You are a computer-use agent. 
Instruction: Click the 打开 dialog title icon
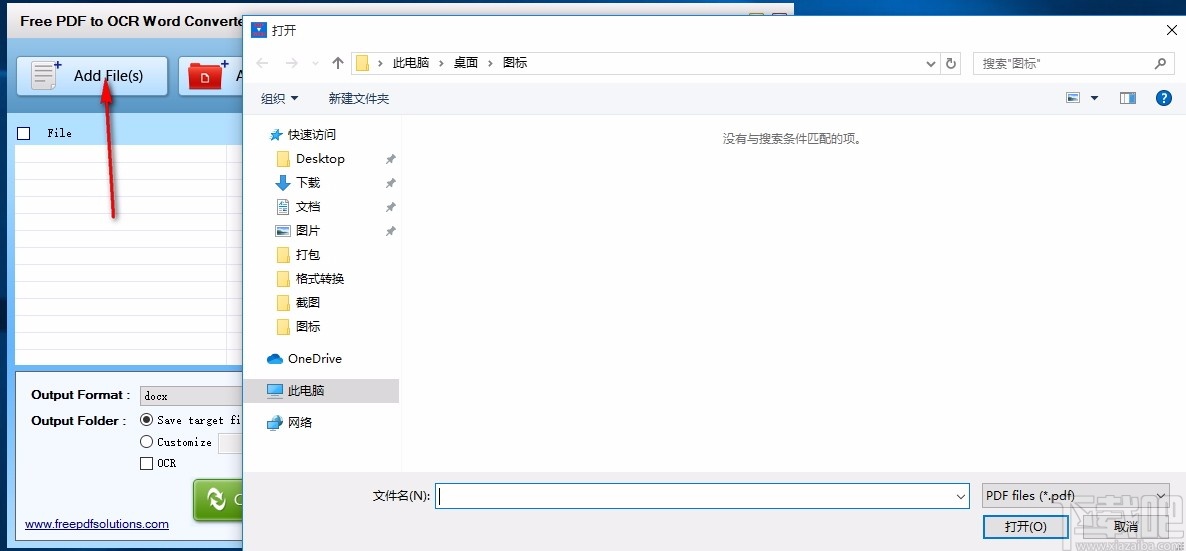coord(259,30)
